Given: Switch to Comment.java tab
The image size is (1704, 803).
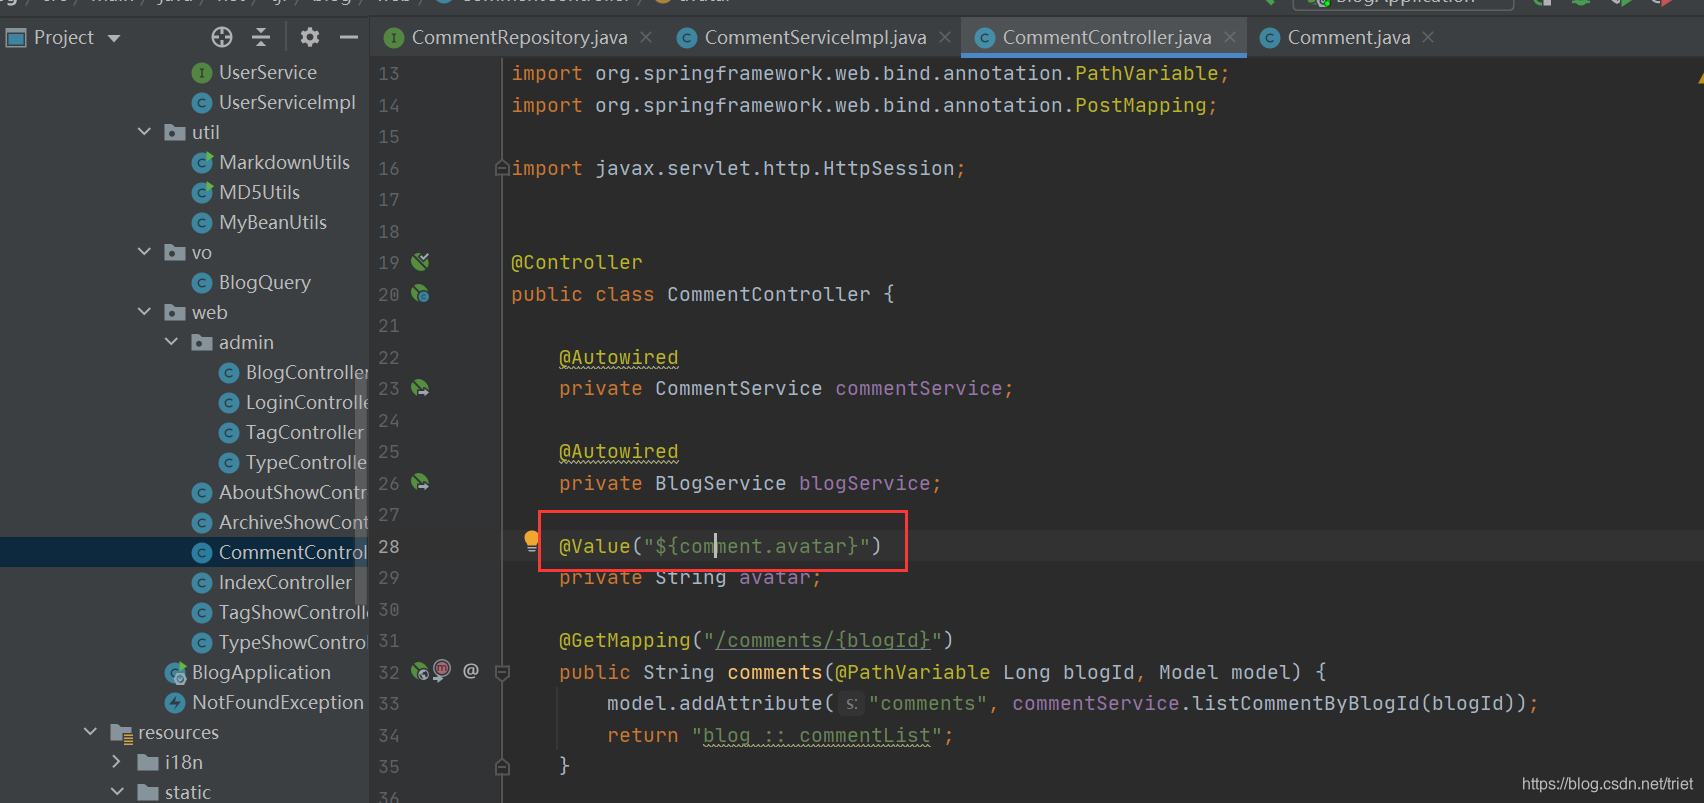Looking at the screenshot, I should [x=1347, y=38].
